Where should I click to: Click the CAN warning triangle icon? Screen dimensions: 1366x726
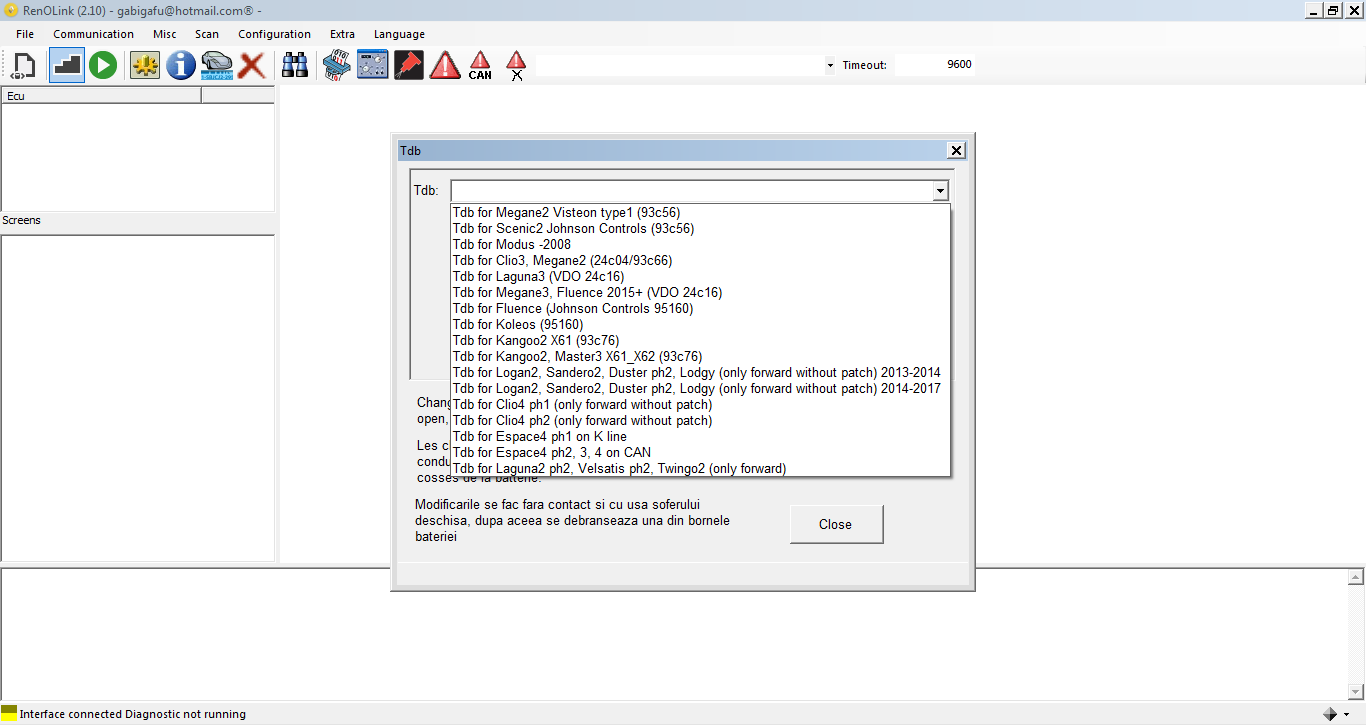pyautogui.click(x=480, y=66)
